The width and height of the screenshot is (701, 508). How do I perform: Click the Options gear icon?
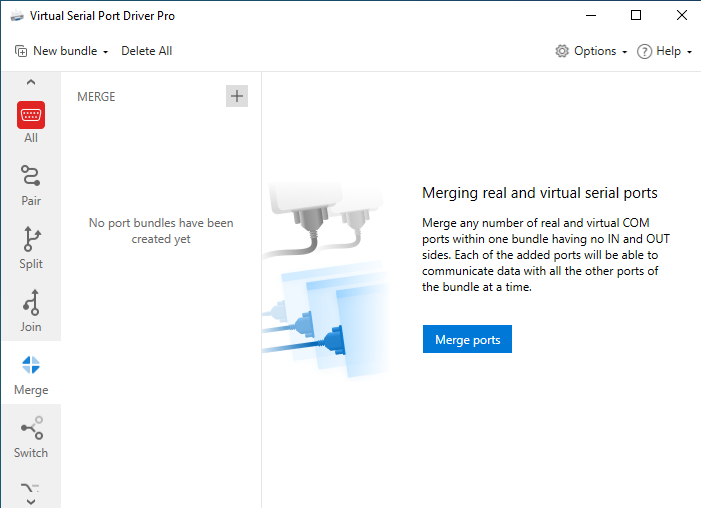pyautogui.click(x=562, y=51)
